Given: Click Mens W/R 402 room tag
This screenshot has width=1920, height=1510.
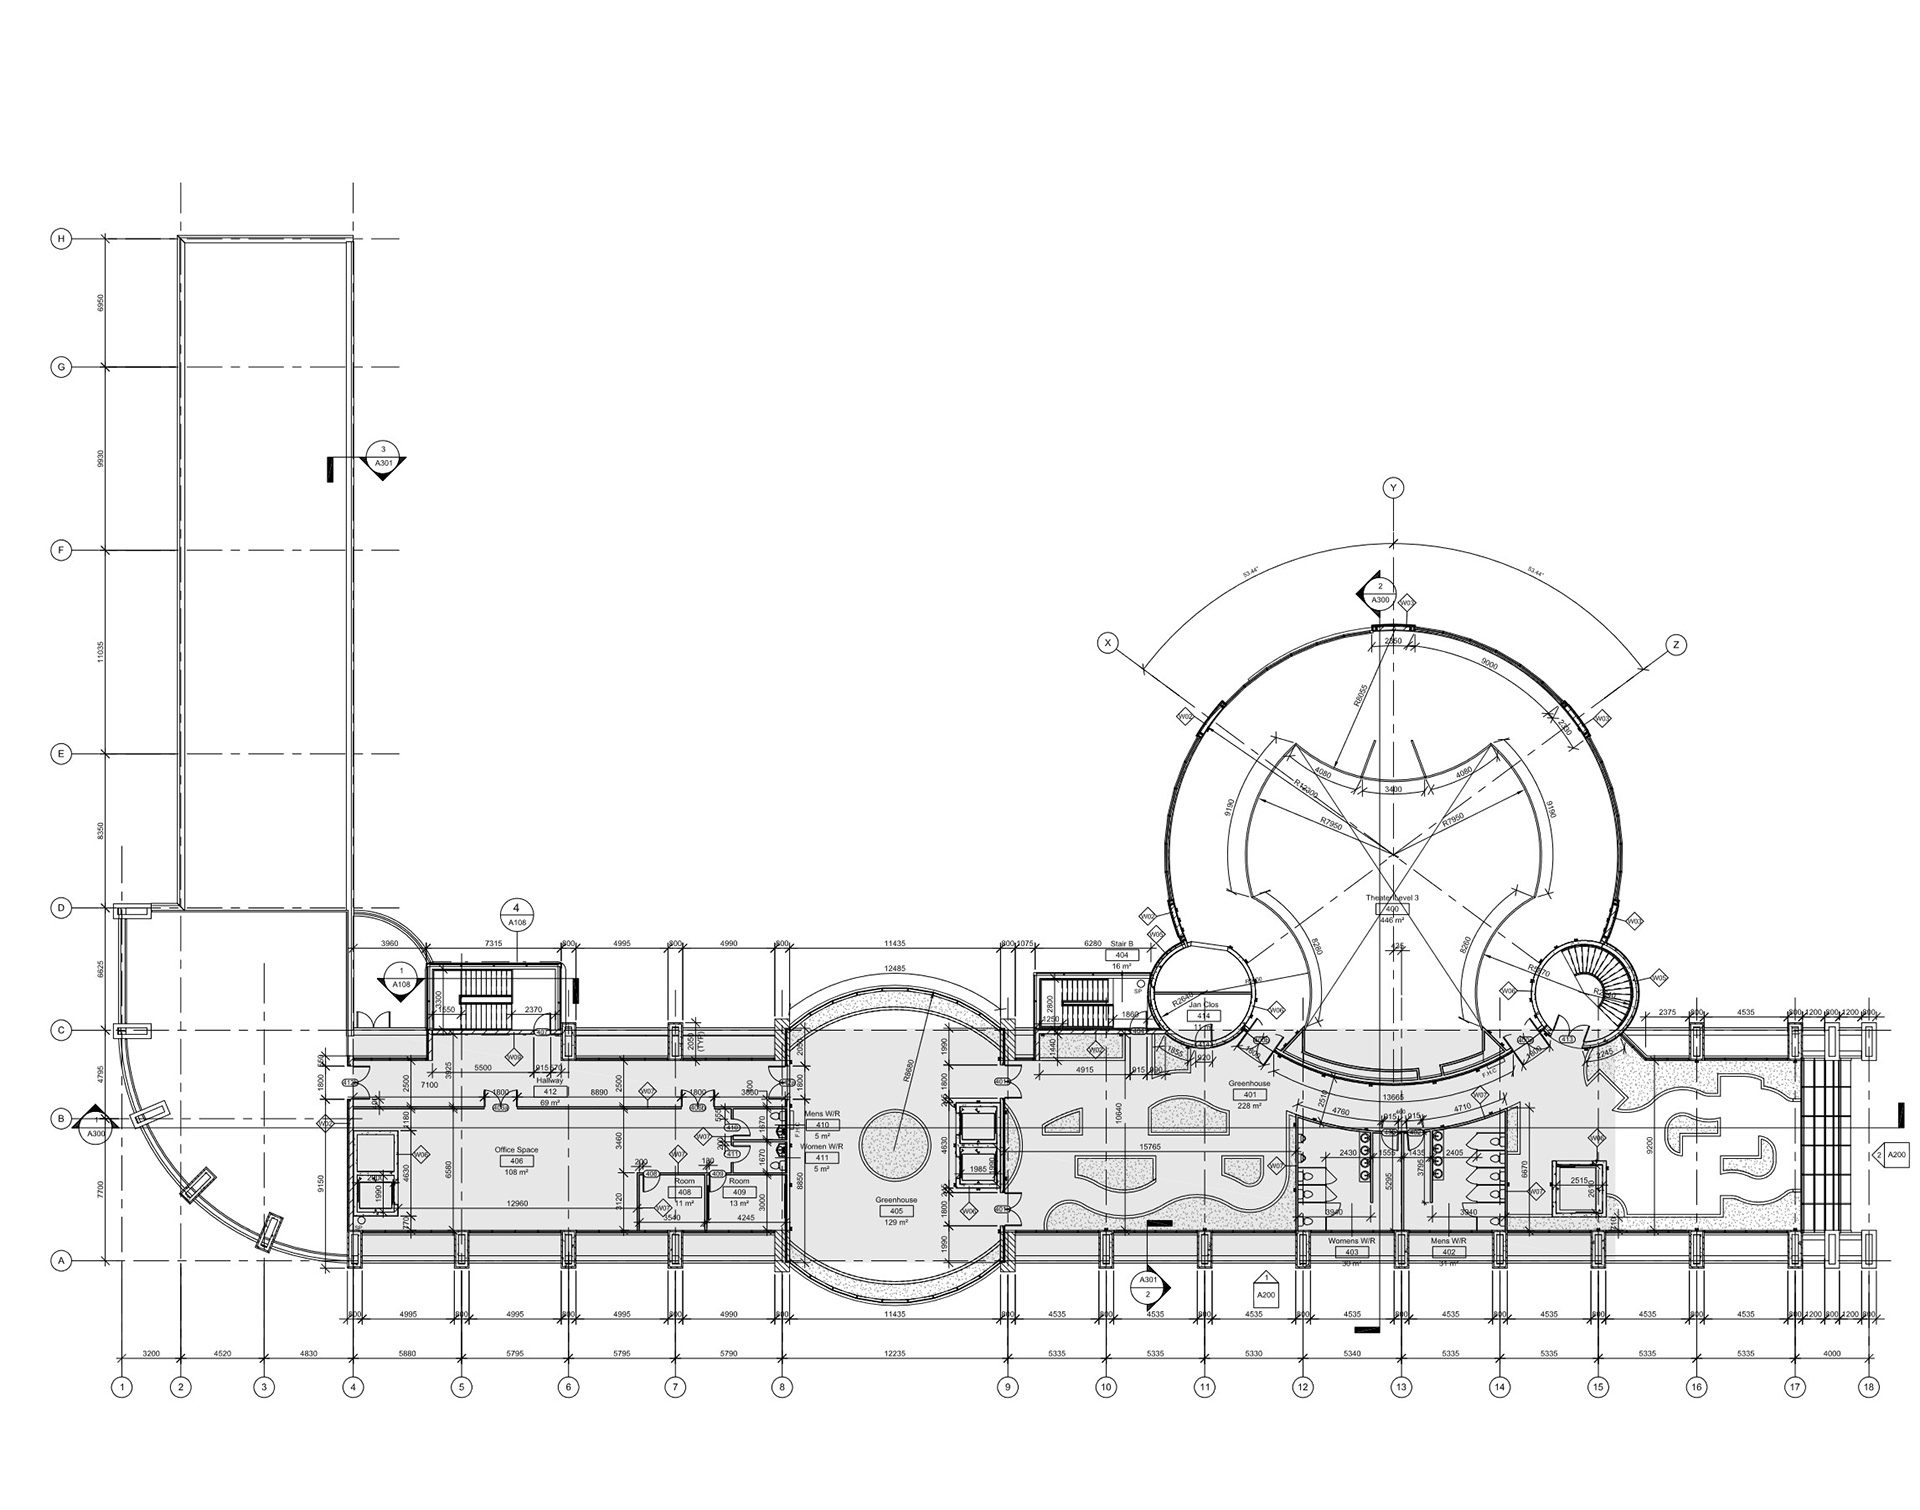Looking at the screenshot, I should click(x=1448, y=1252).
